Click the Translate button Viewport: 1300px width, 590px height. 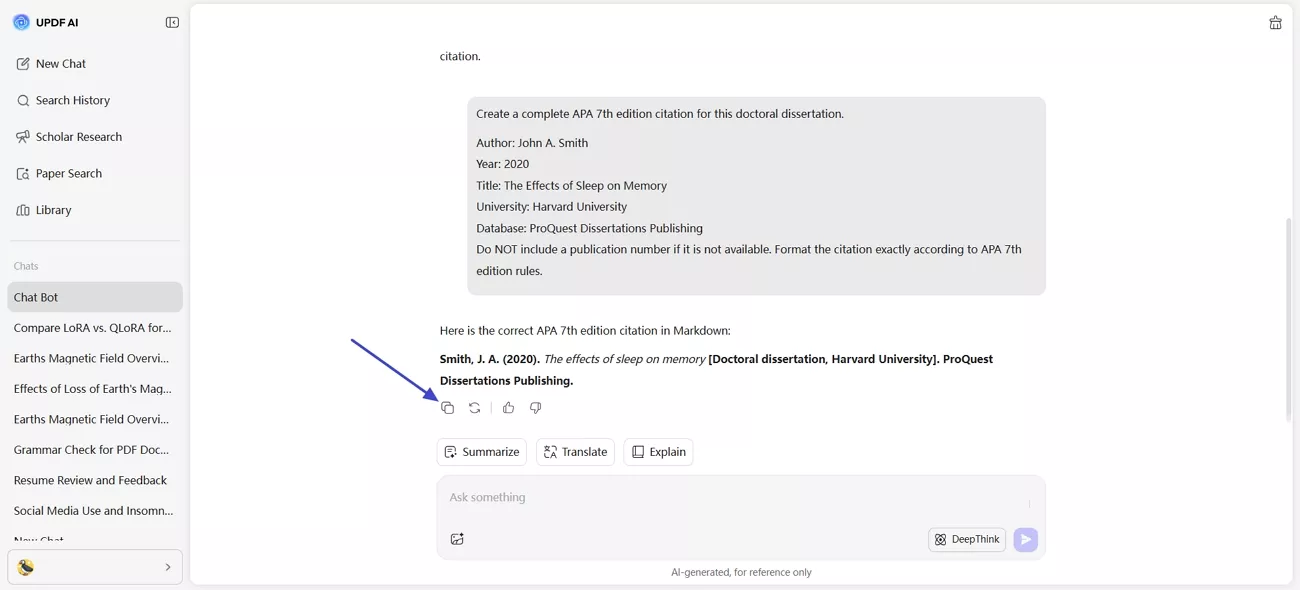575,452
